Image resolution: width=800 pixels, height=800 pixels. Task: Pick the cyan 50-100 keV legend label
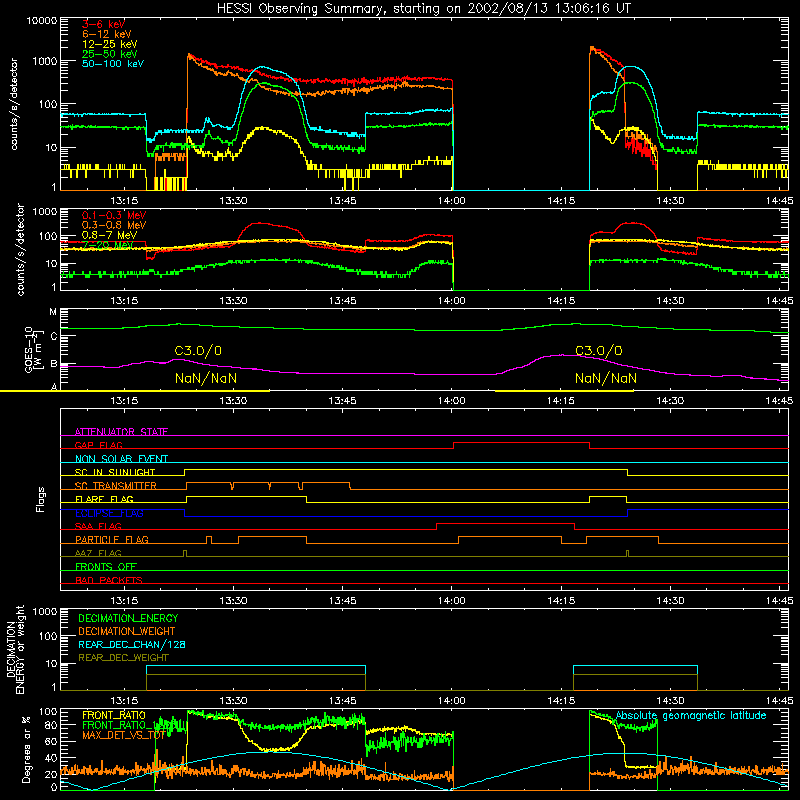click(113, 64)
